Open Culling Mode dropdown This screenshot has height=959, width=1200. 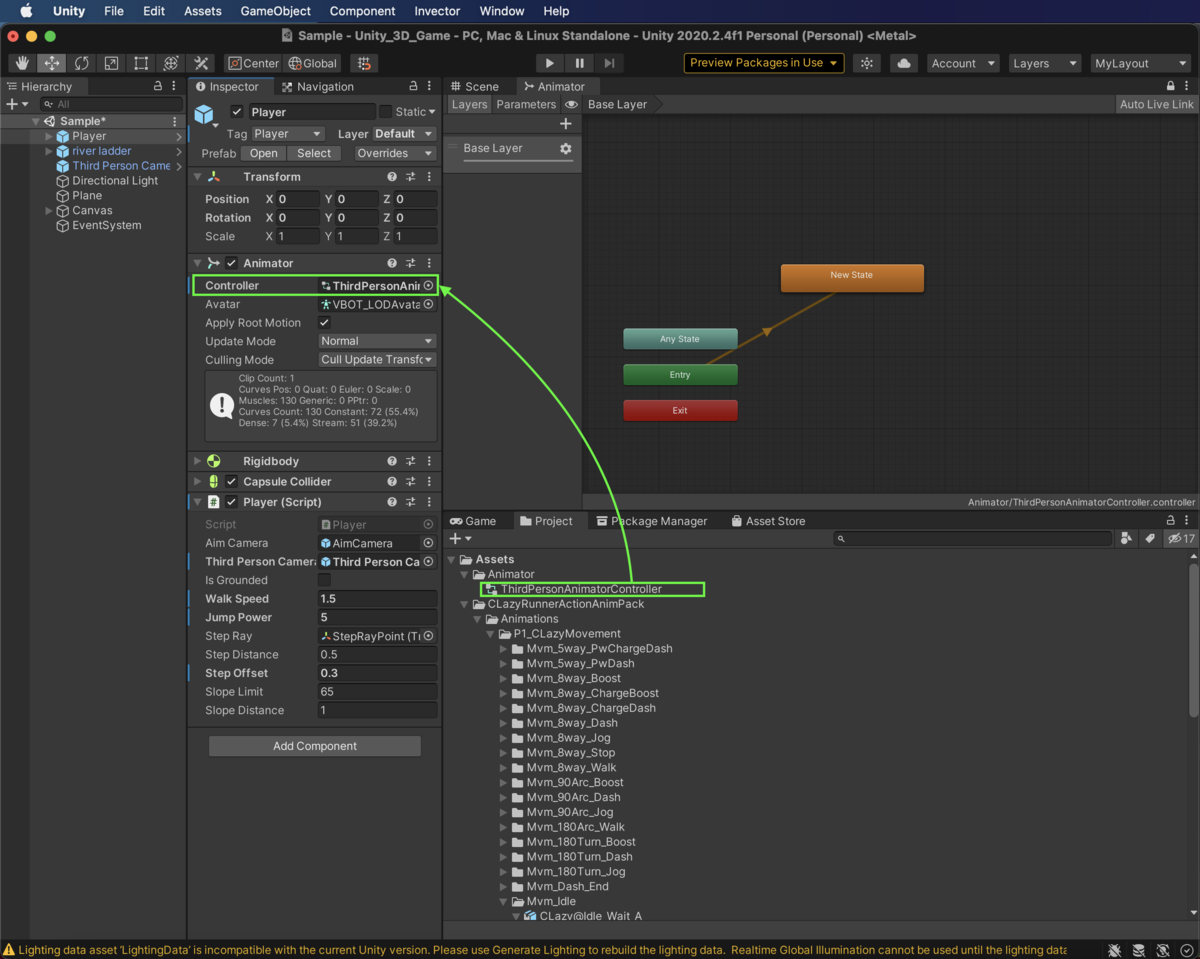(377, 360)
